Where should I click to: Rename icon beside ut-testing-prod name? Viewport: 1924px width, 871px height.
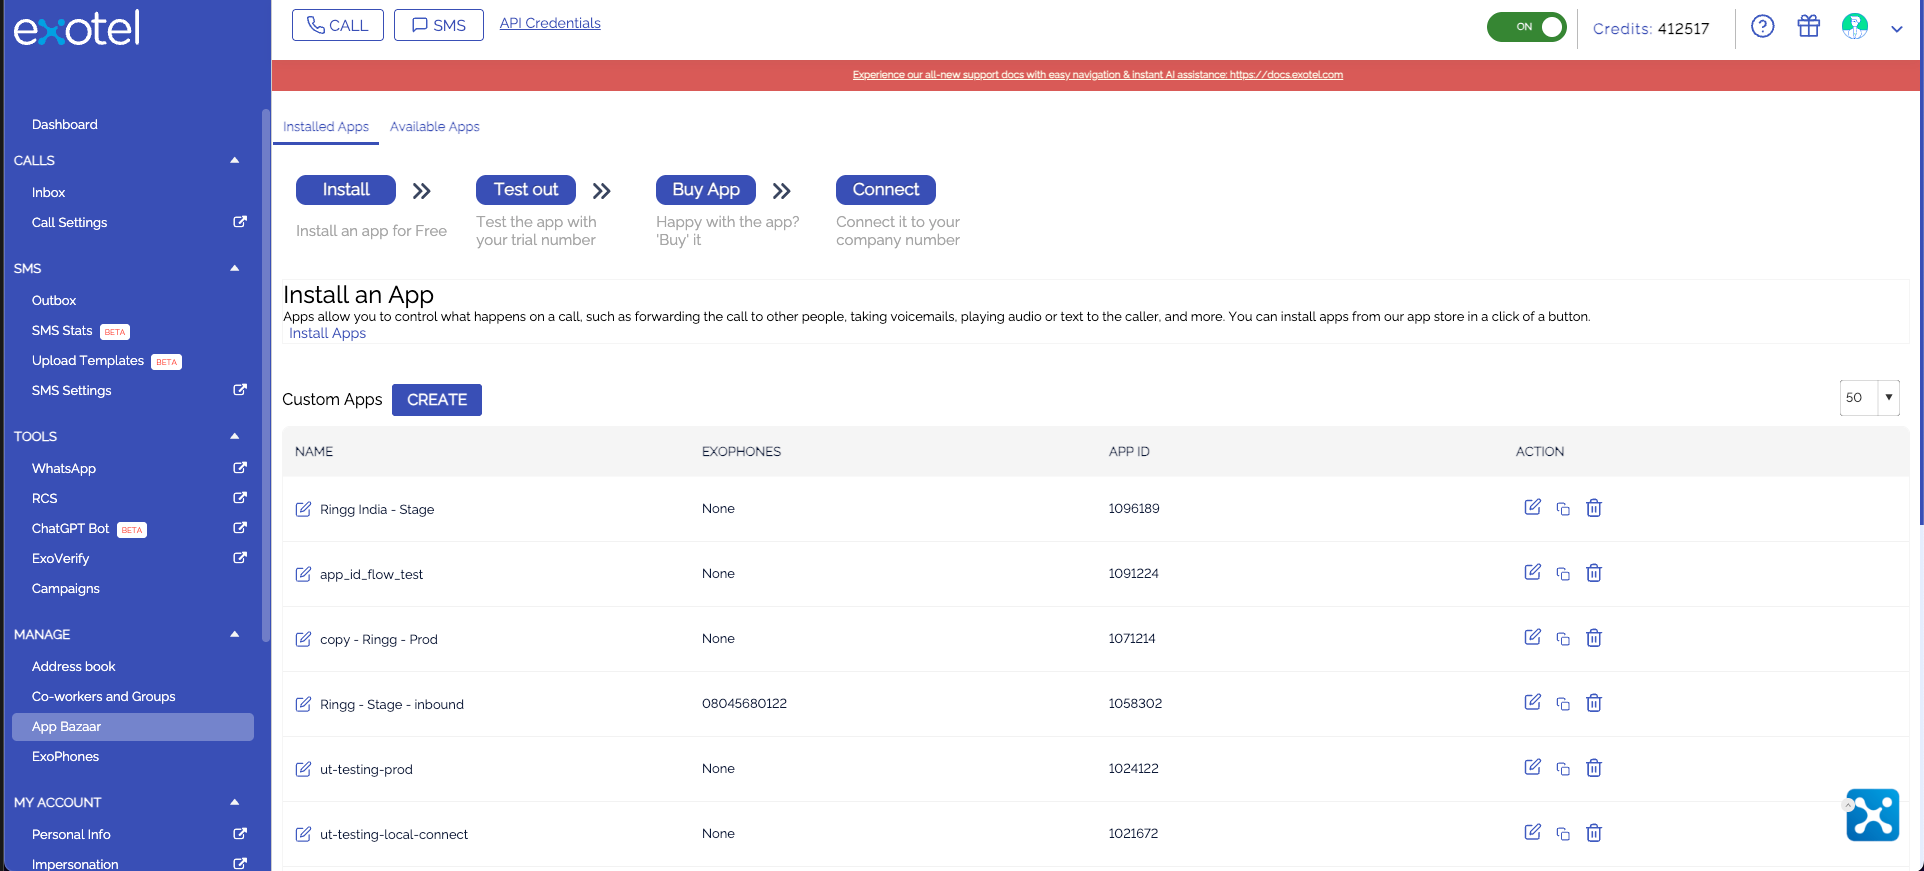pos(303,769)
